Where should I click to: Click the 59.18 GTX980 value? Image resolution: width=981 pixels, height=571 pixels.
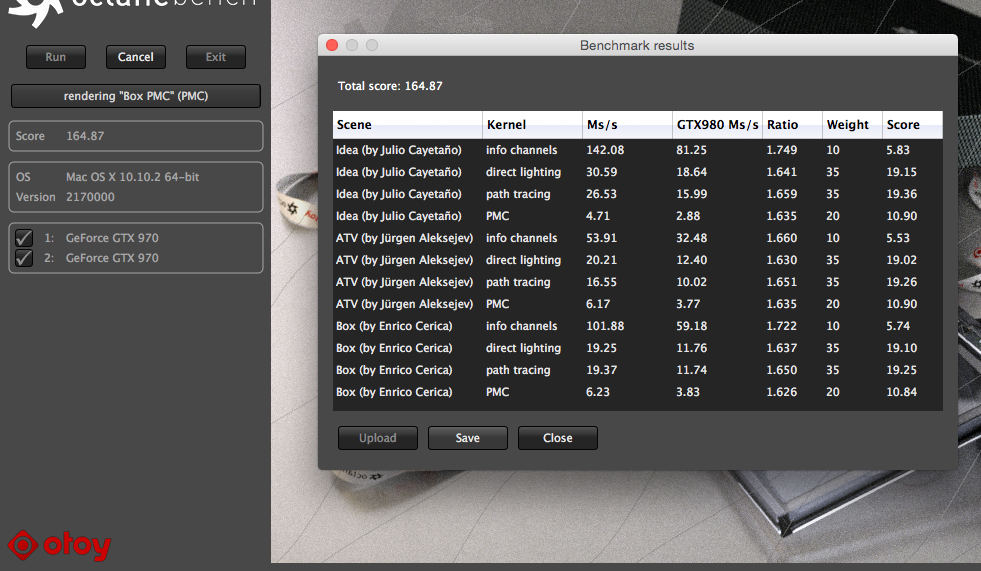[x=691, y=326]
